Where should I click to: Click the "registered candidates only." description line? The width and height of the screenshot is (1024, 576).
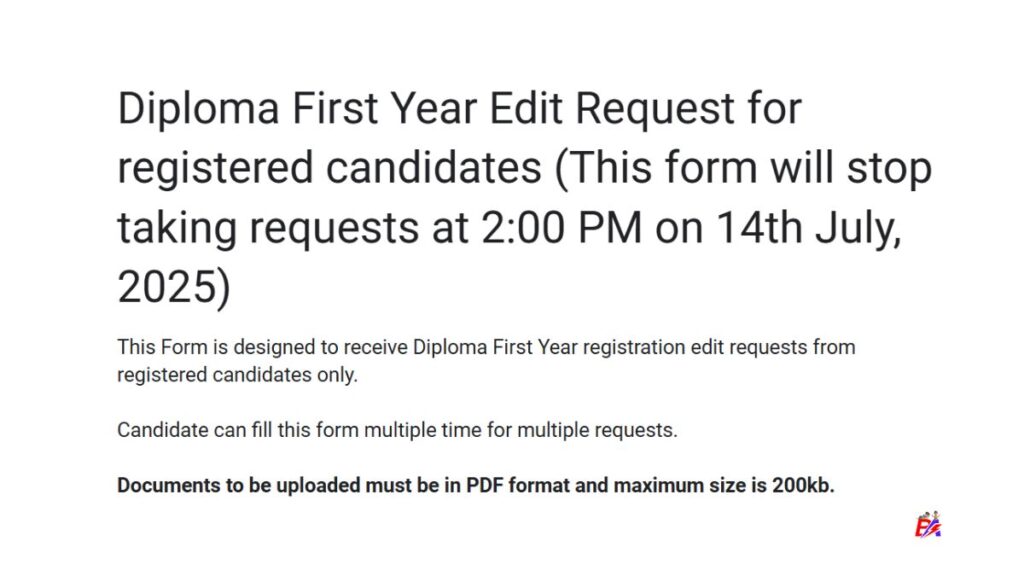237,376
